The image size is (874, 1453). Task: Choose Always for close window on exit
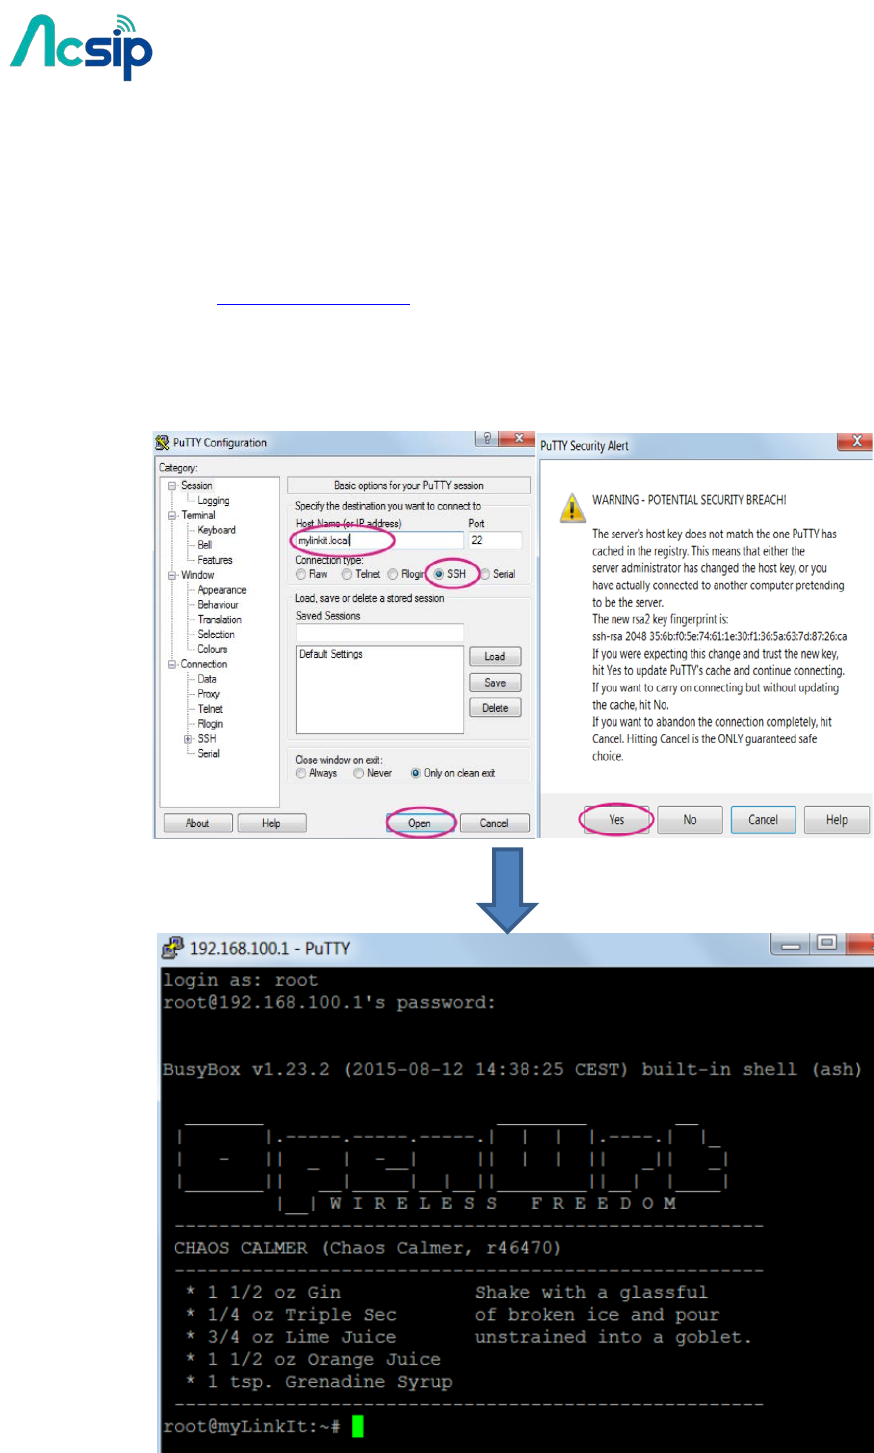(x=301, y=773)
